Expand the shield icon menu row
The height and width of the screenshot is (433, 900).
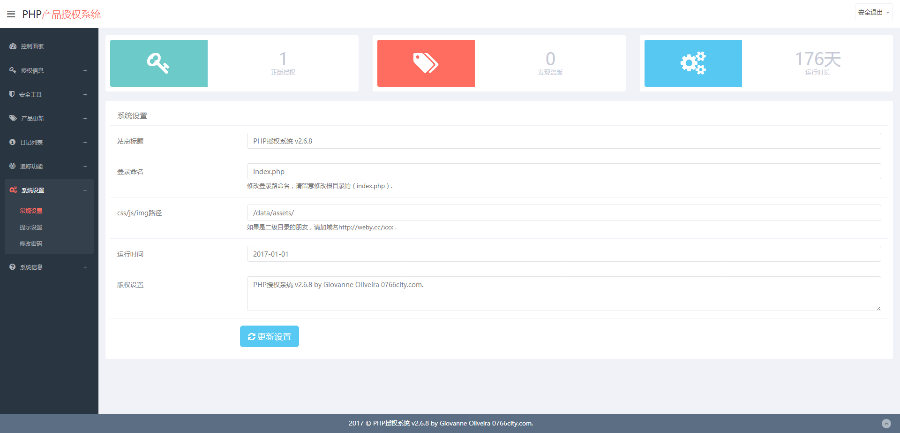tap(47, 94)
